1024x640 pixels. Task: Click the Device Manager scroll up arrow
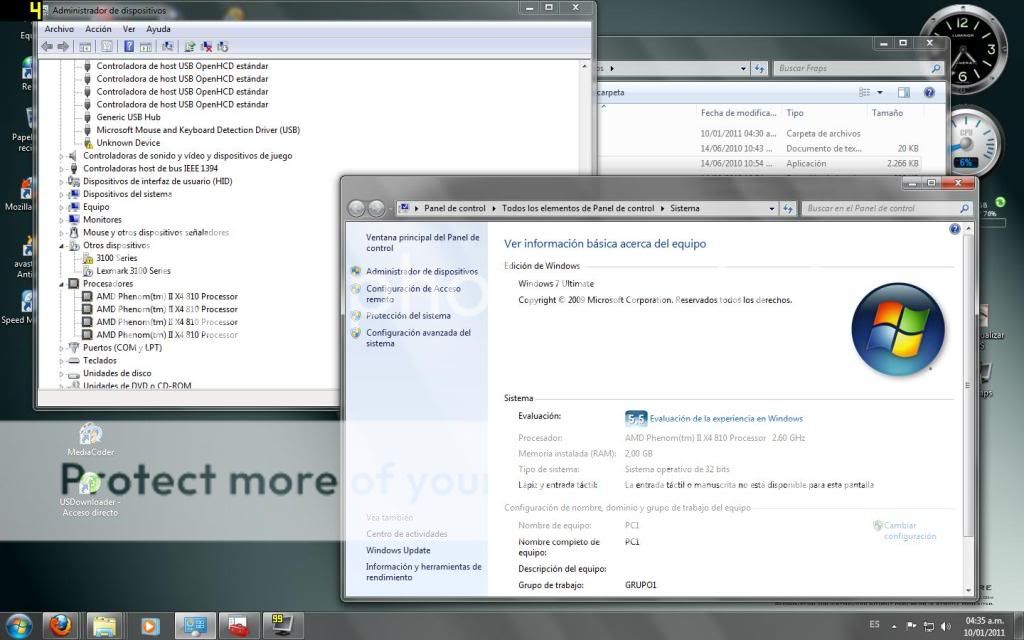tap(584, 66)
